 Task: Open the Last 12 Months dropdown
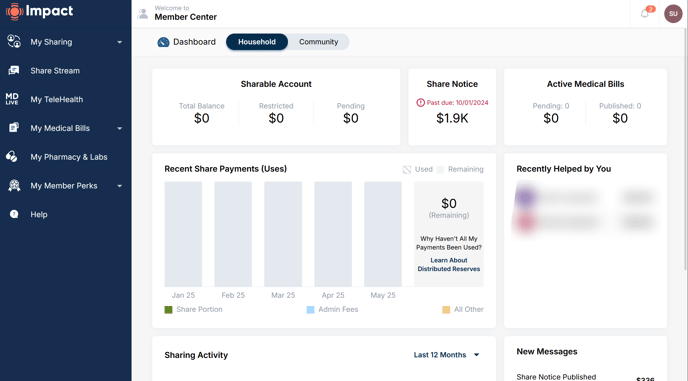pos(447,355)
